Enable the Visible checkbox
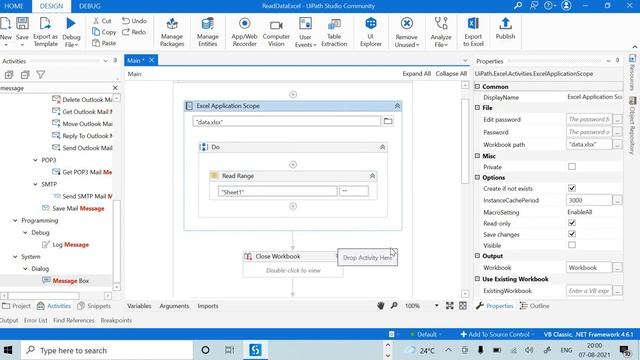Viewport: 640px width, 360px height. tap(572, 245)
